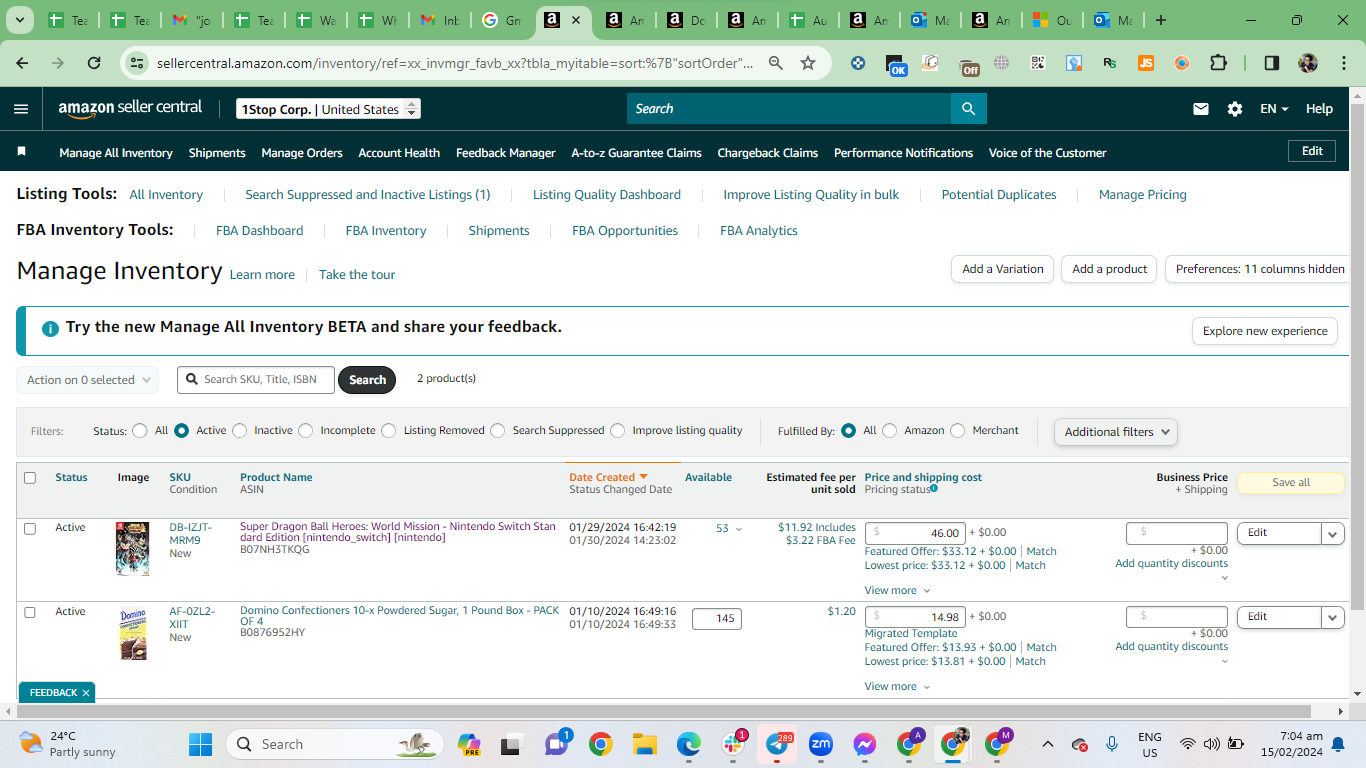Viewport: 1366px width, 768px height.
Task: Click the Search SKU, Title, ISBN field
Action: 256,380
